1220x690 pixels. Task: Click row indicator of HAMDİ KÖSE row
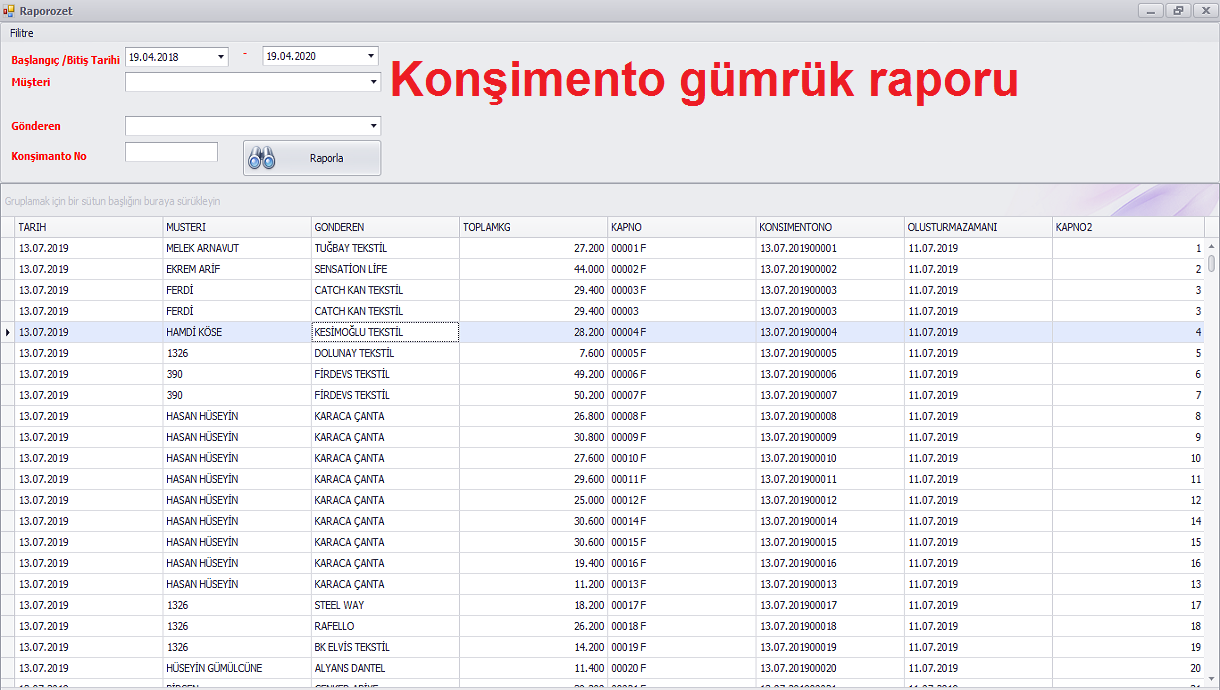tap(8, 332)
